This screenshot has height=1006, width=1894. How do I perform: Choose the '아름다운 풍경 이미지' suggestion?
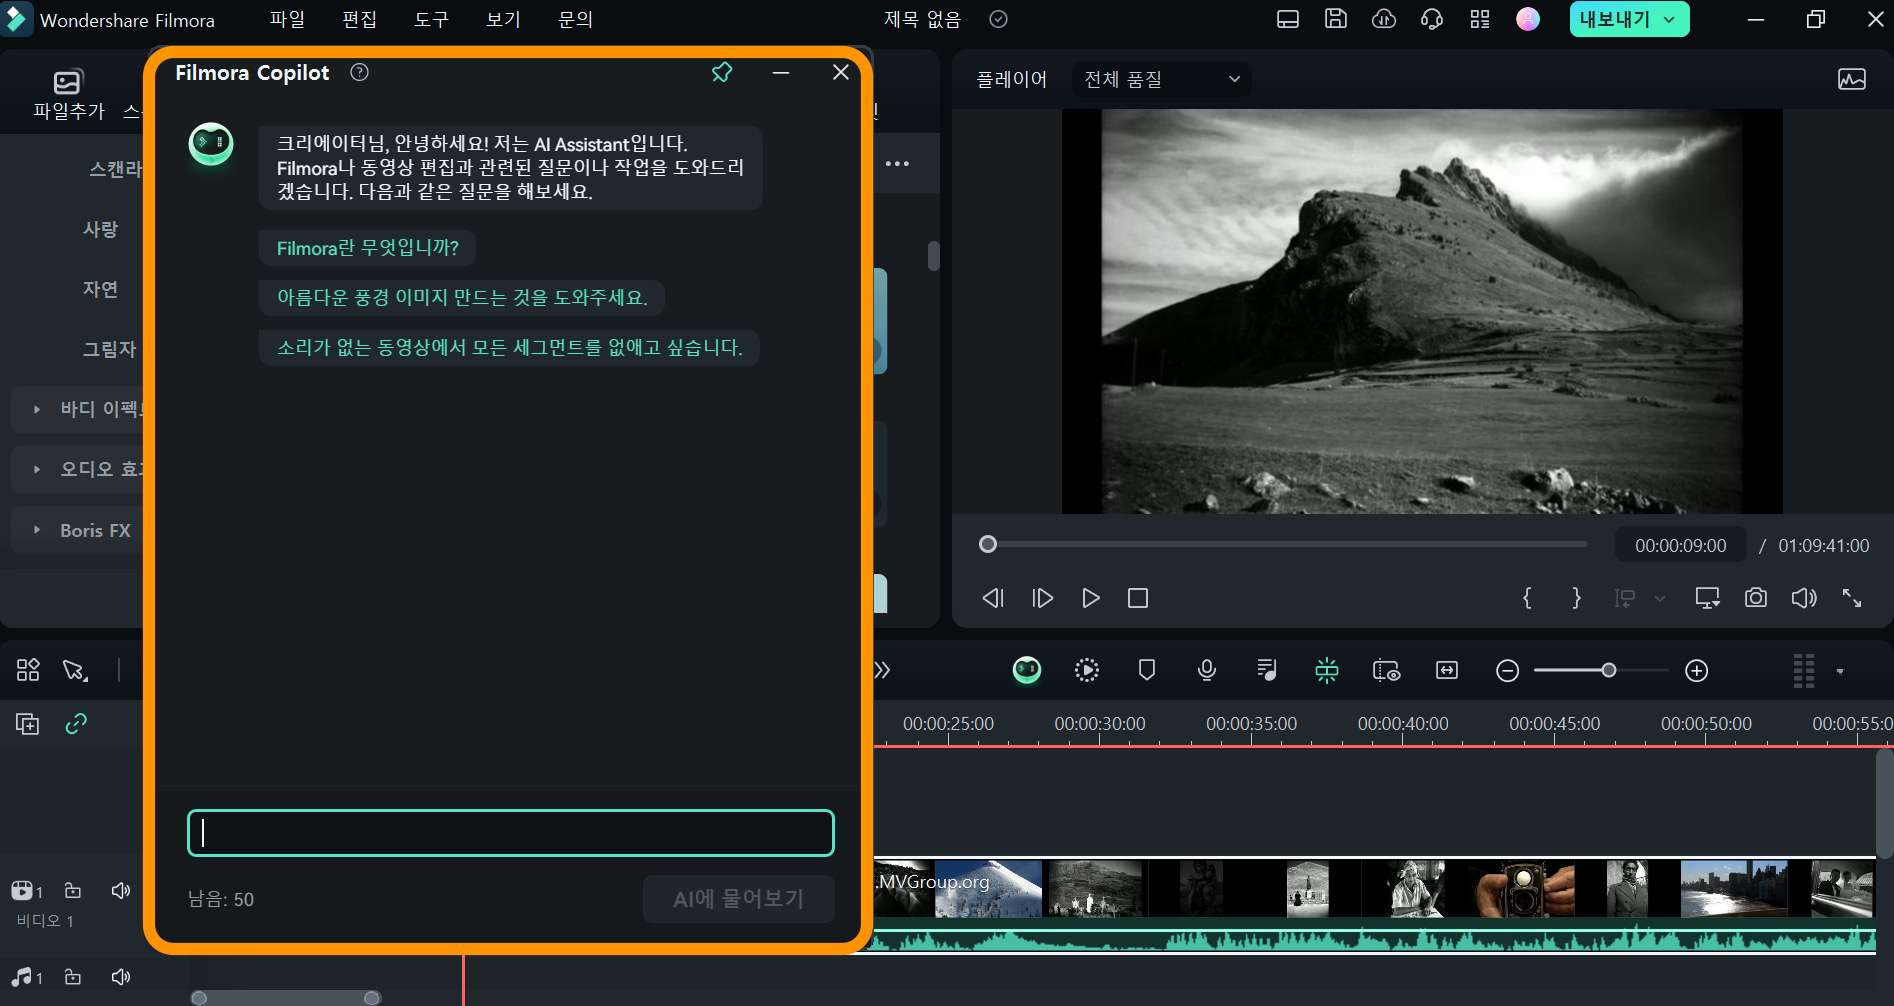(x=462, y=298)
